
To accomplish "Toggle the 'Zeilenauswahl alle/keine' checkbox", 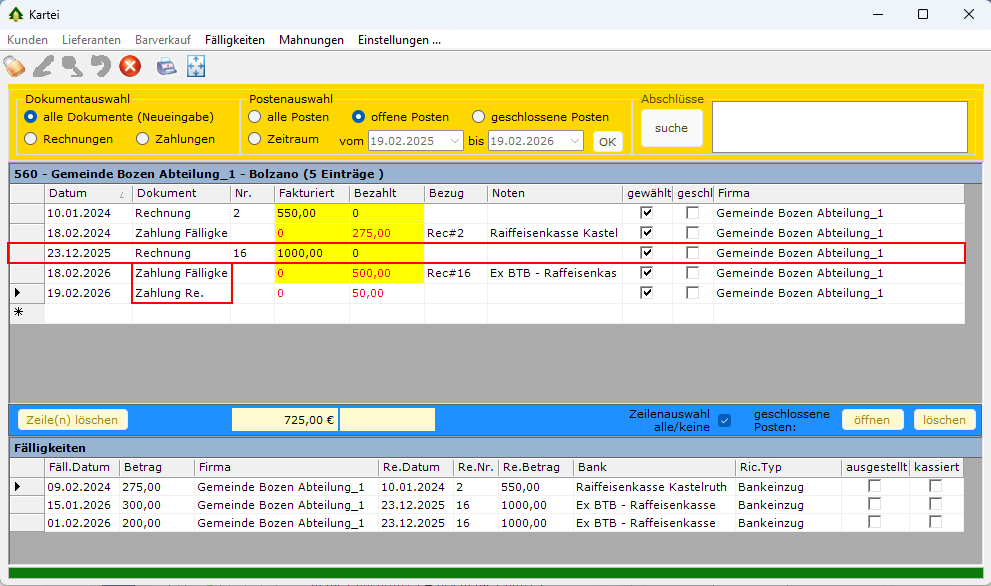I will [x=725, y=420].
